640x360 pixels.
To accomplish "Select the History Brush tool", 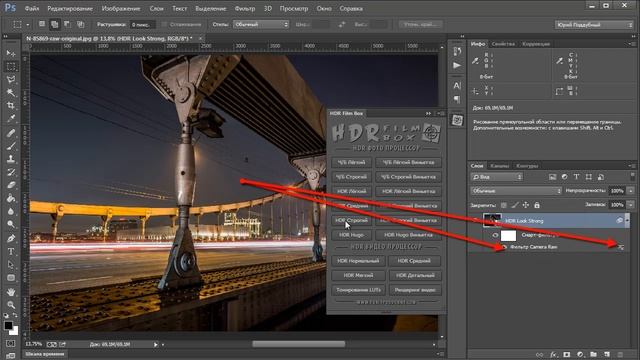I will (x=11, y=172).
